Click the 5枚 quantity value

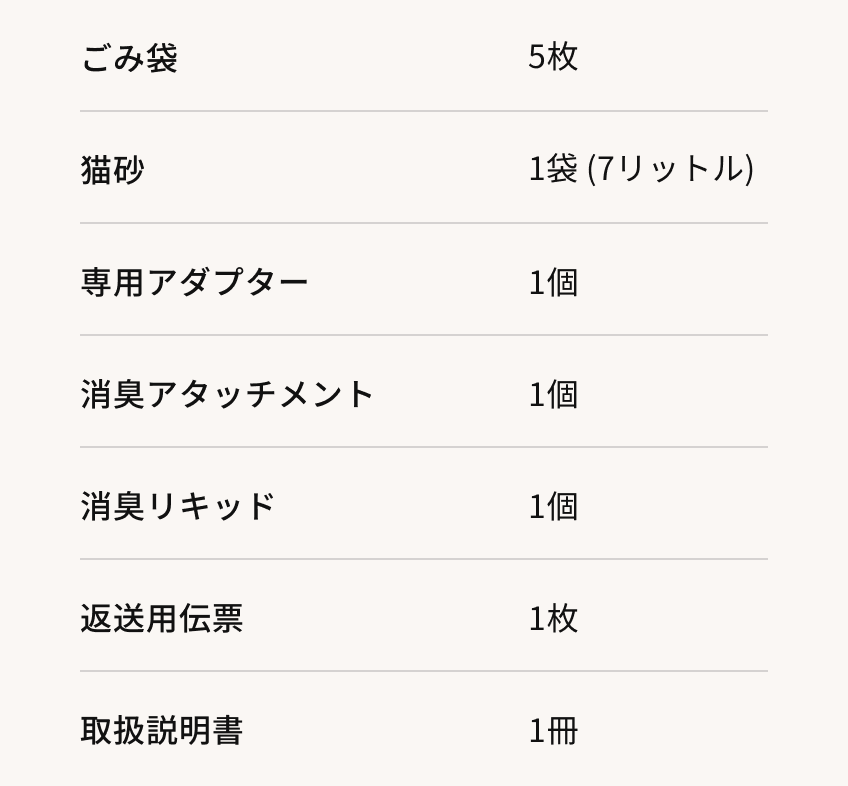(553, 58)
